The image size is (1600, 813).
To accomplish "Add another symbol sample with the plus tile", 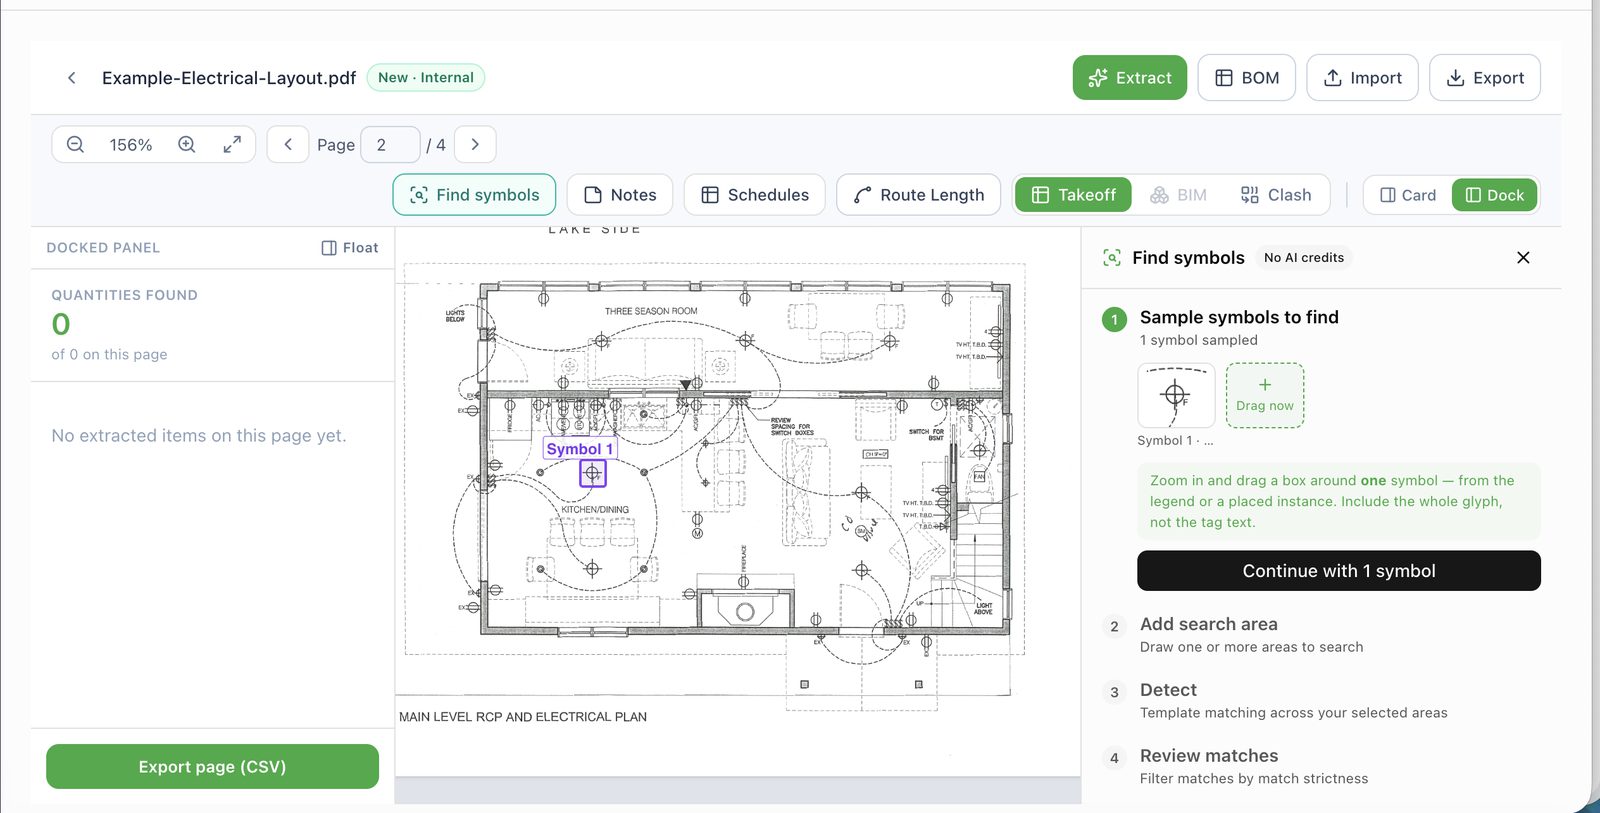I will tap(1265, 395).
